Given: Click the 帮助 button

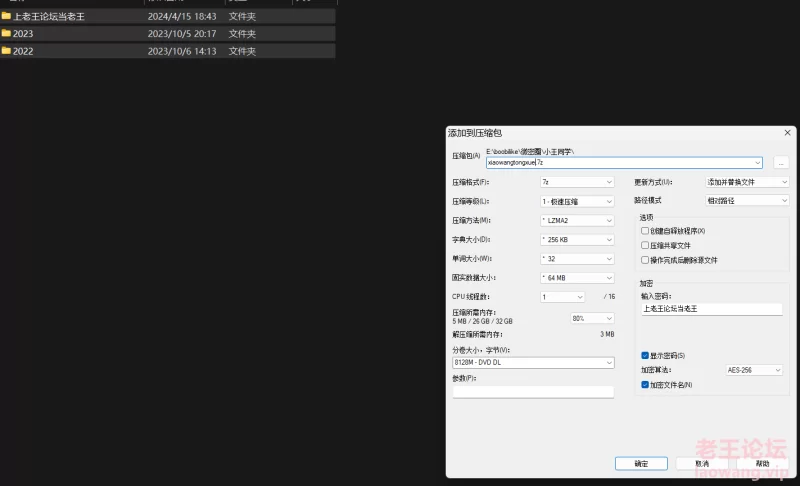Looking at the screenshot, I should (x=762, y=464).
